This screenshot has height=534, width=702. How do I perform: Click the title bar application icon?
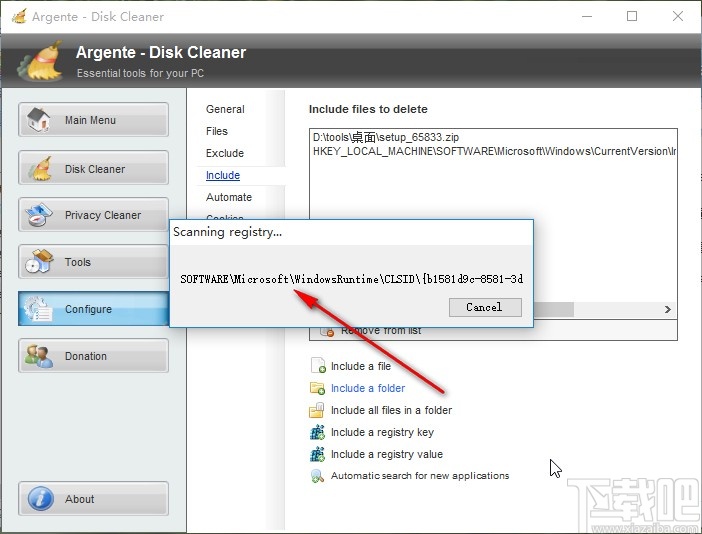click(x=19, y=16)
